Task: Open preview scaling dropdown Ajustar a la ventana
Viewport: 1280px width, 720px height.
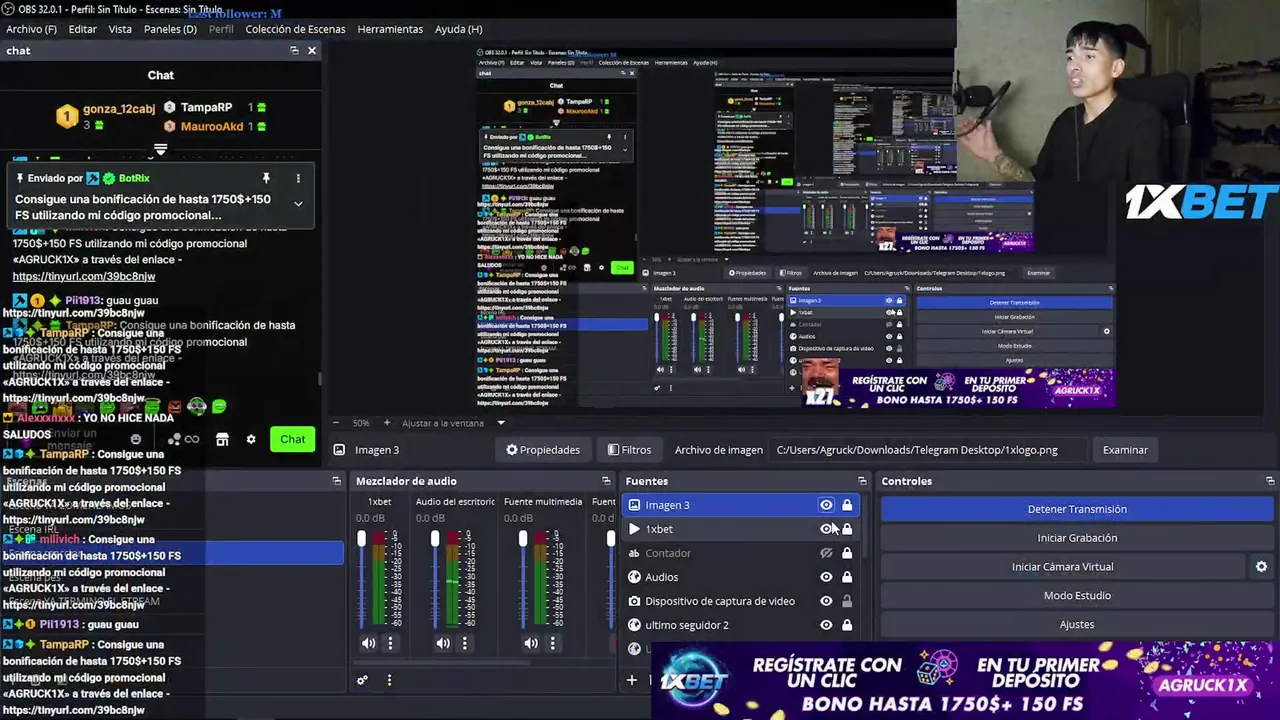Action: (x=454, y=423)
